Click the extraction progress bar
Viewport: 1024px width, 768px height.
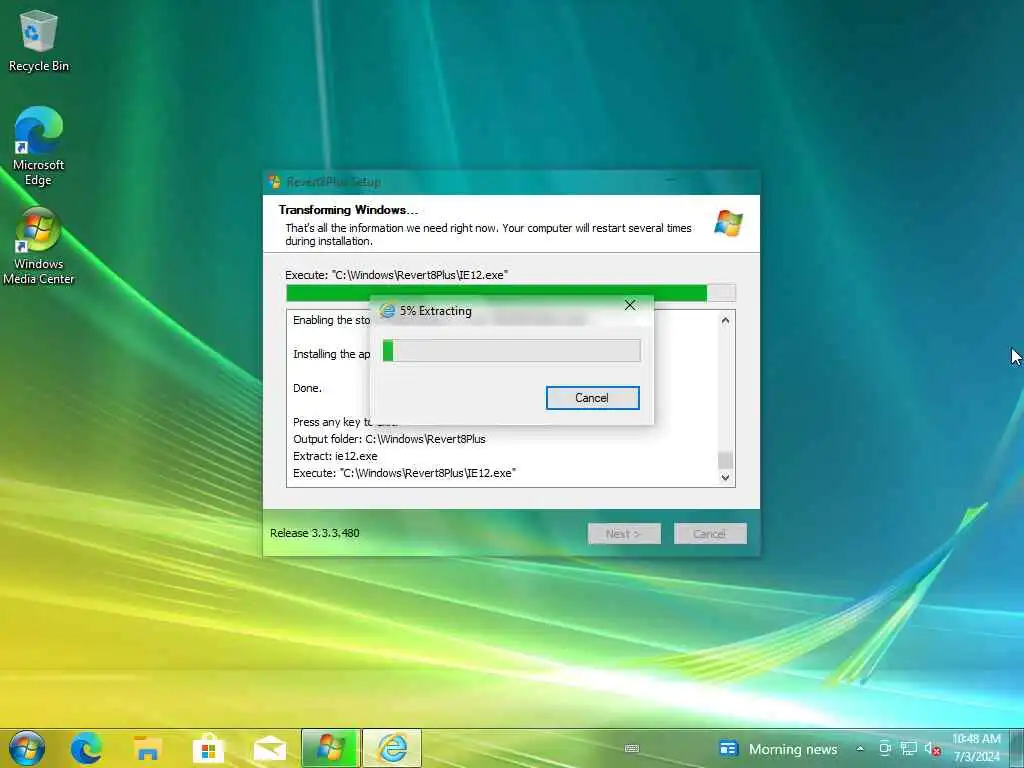(511, 351)
